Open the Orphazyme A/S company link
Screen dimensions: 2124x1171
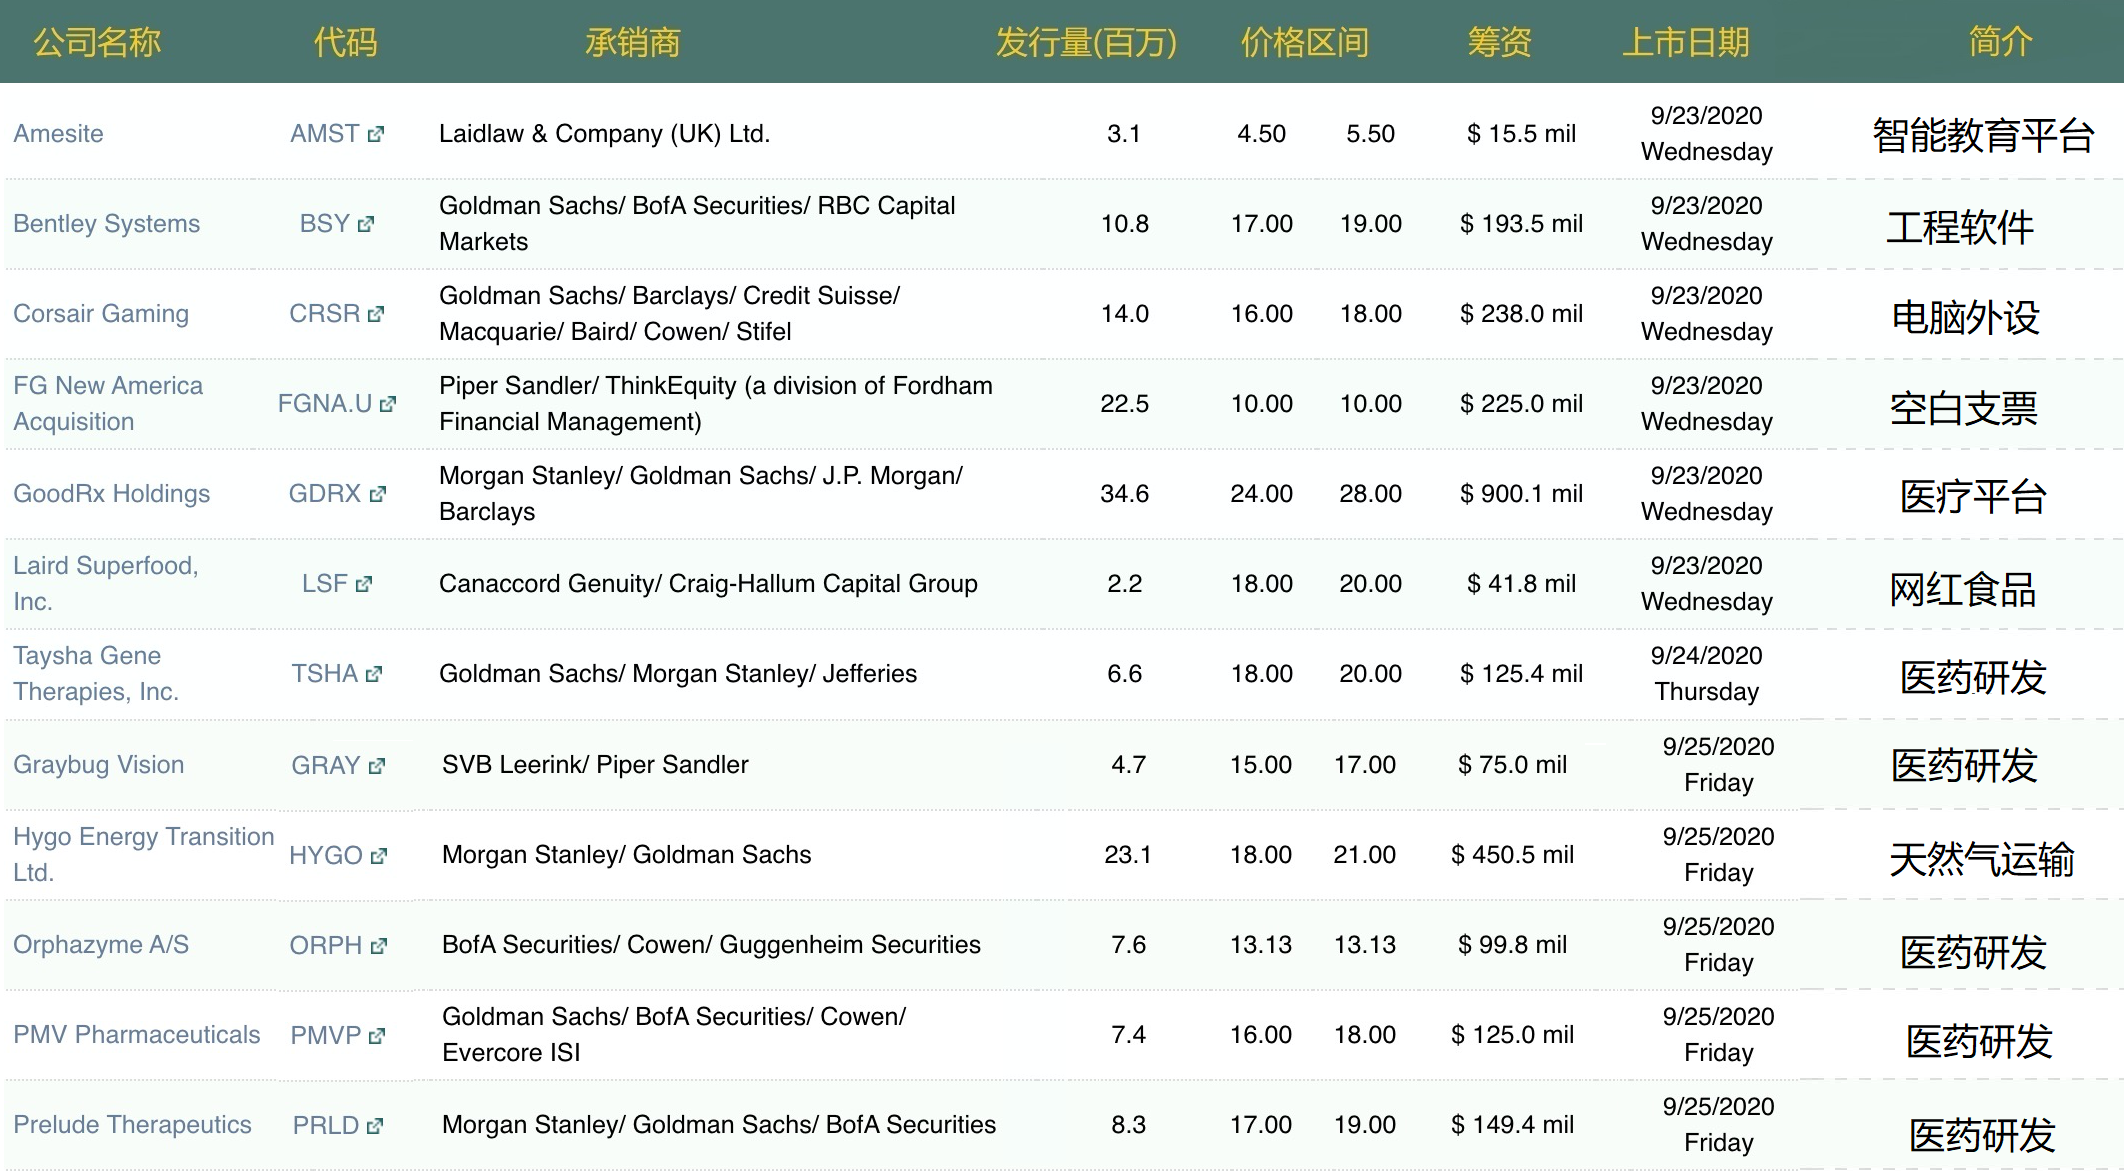tap(101, 944)
